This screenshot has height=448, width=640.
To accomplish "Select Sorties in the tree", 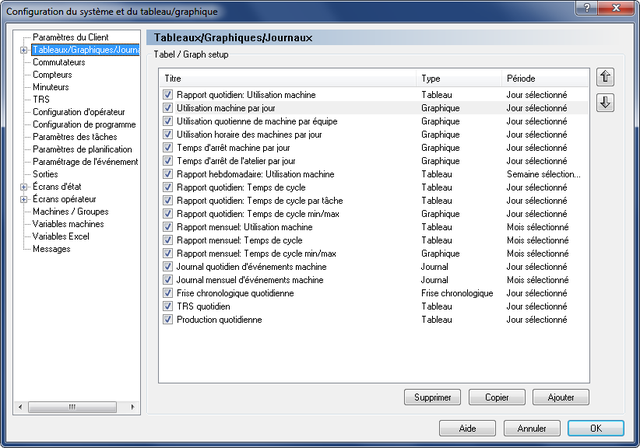I will 45,174.
